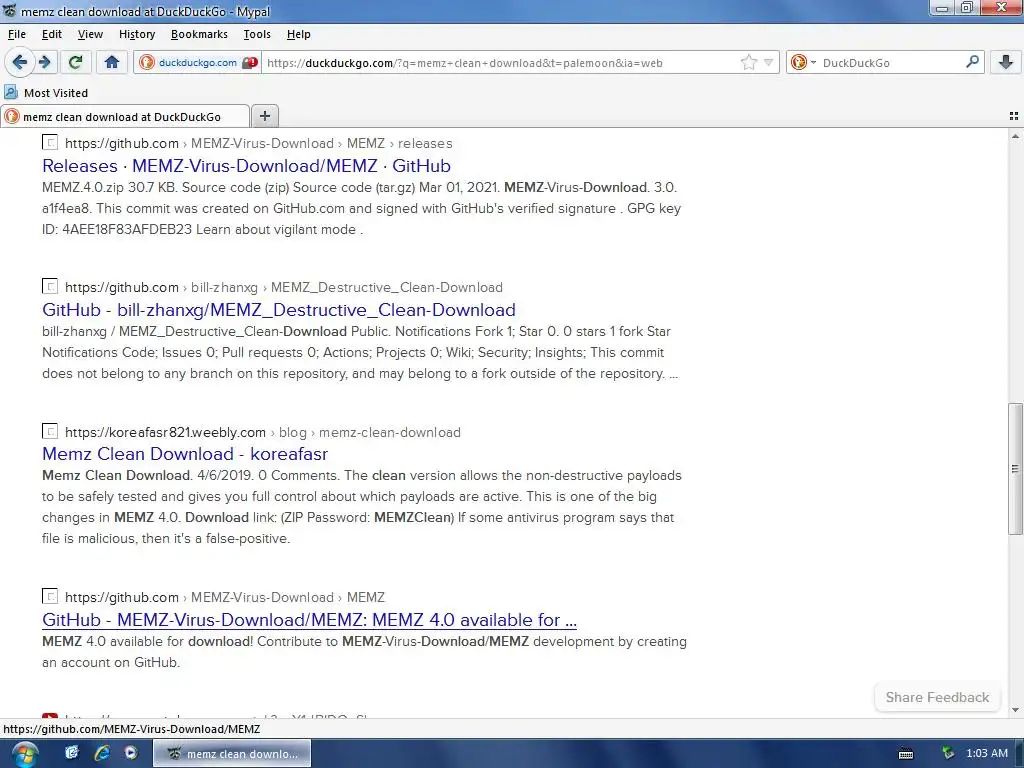Go forward with the Forward arrow button
1024x768 pixels.
click(x=44, y=62)
